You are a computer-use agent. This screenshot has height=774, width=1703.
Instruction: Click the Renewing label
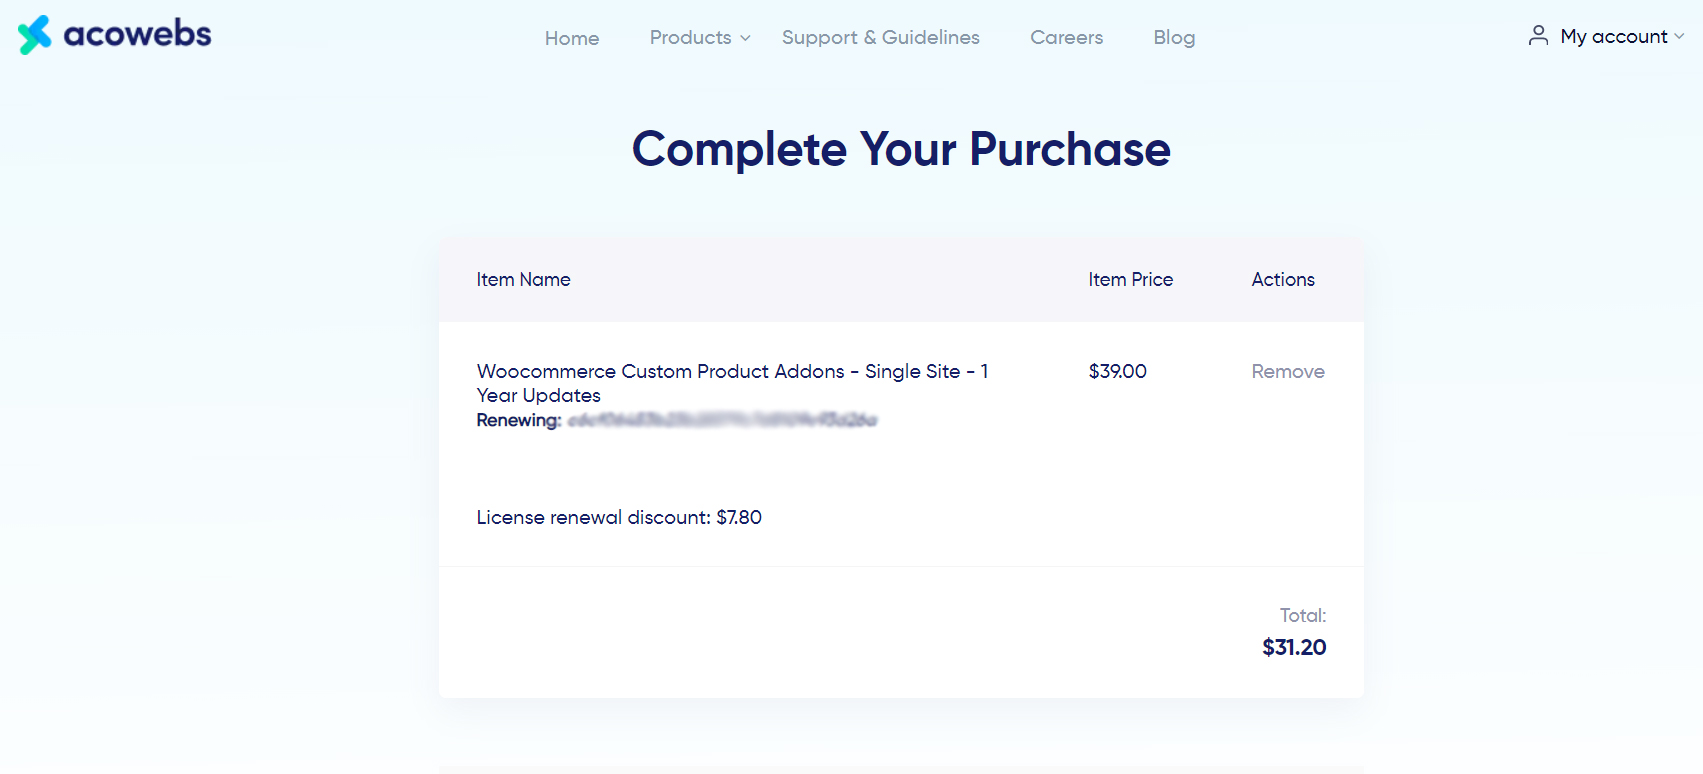coord(518,420)
